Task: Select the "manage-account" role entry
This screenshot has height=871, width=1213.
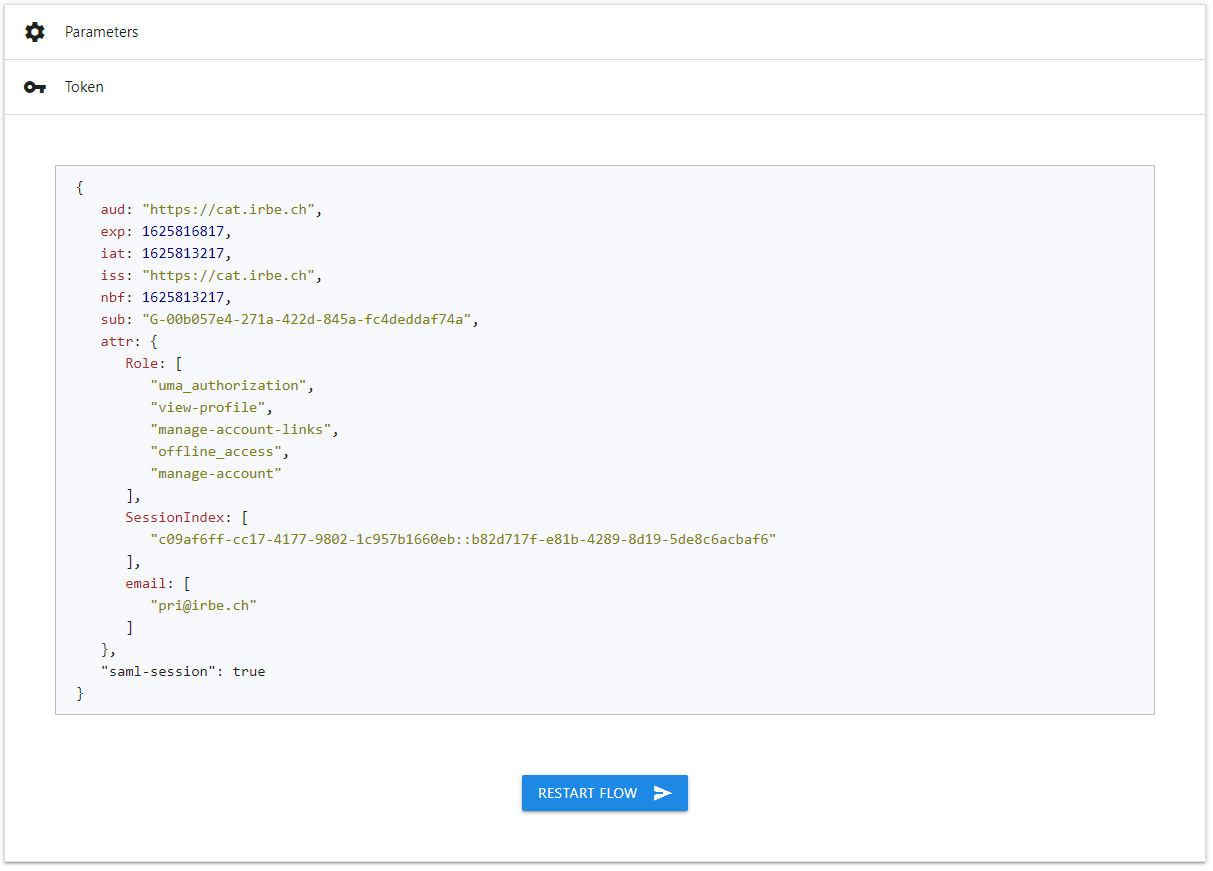Action: (217, 474)
